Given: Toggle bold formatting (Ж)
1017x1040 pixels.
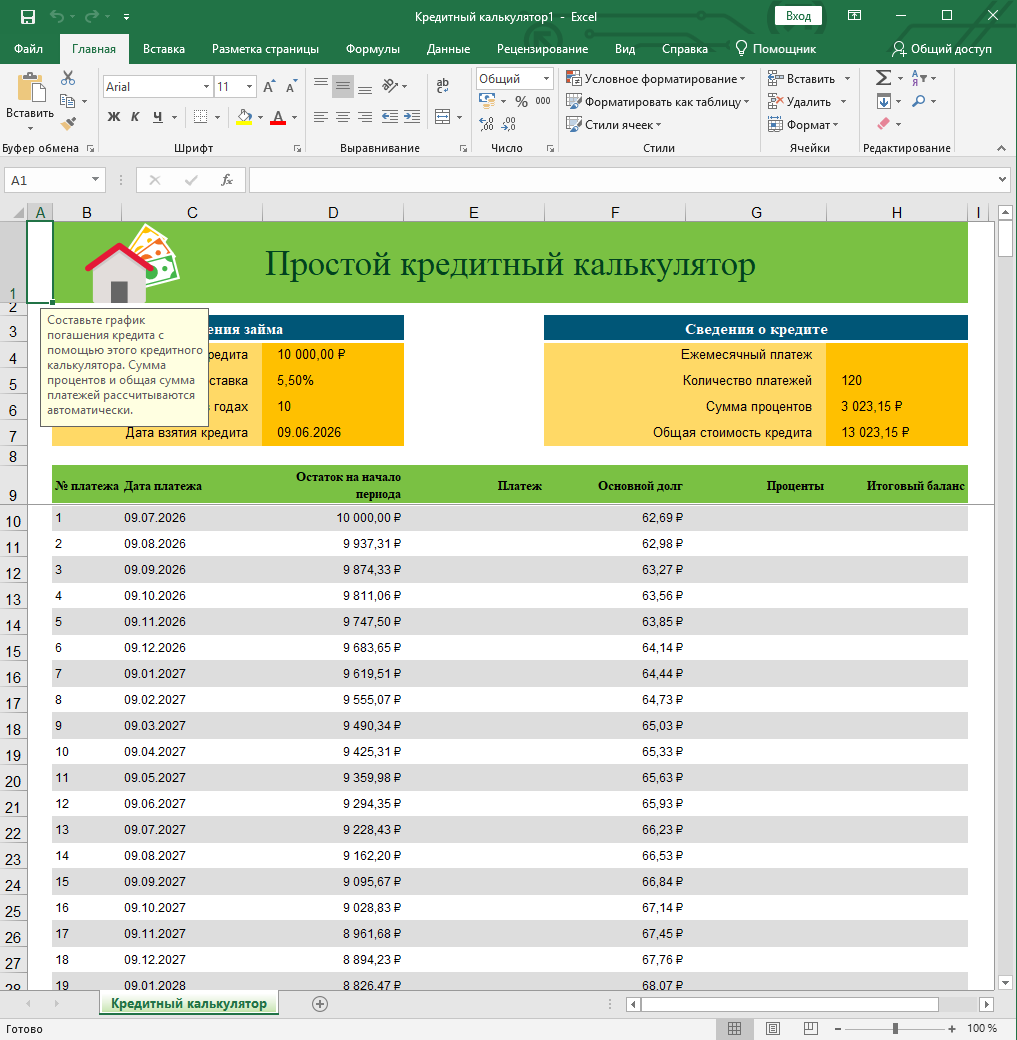Looking at the screenshot, I should coord(114,117).
